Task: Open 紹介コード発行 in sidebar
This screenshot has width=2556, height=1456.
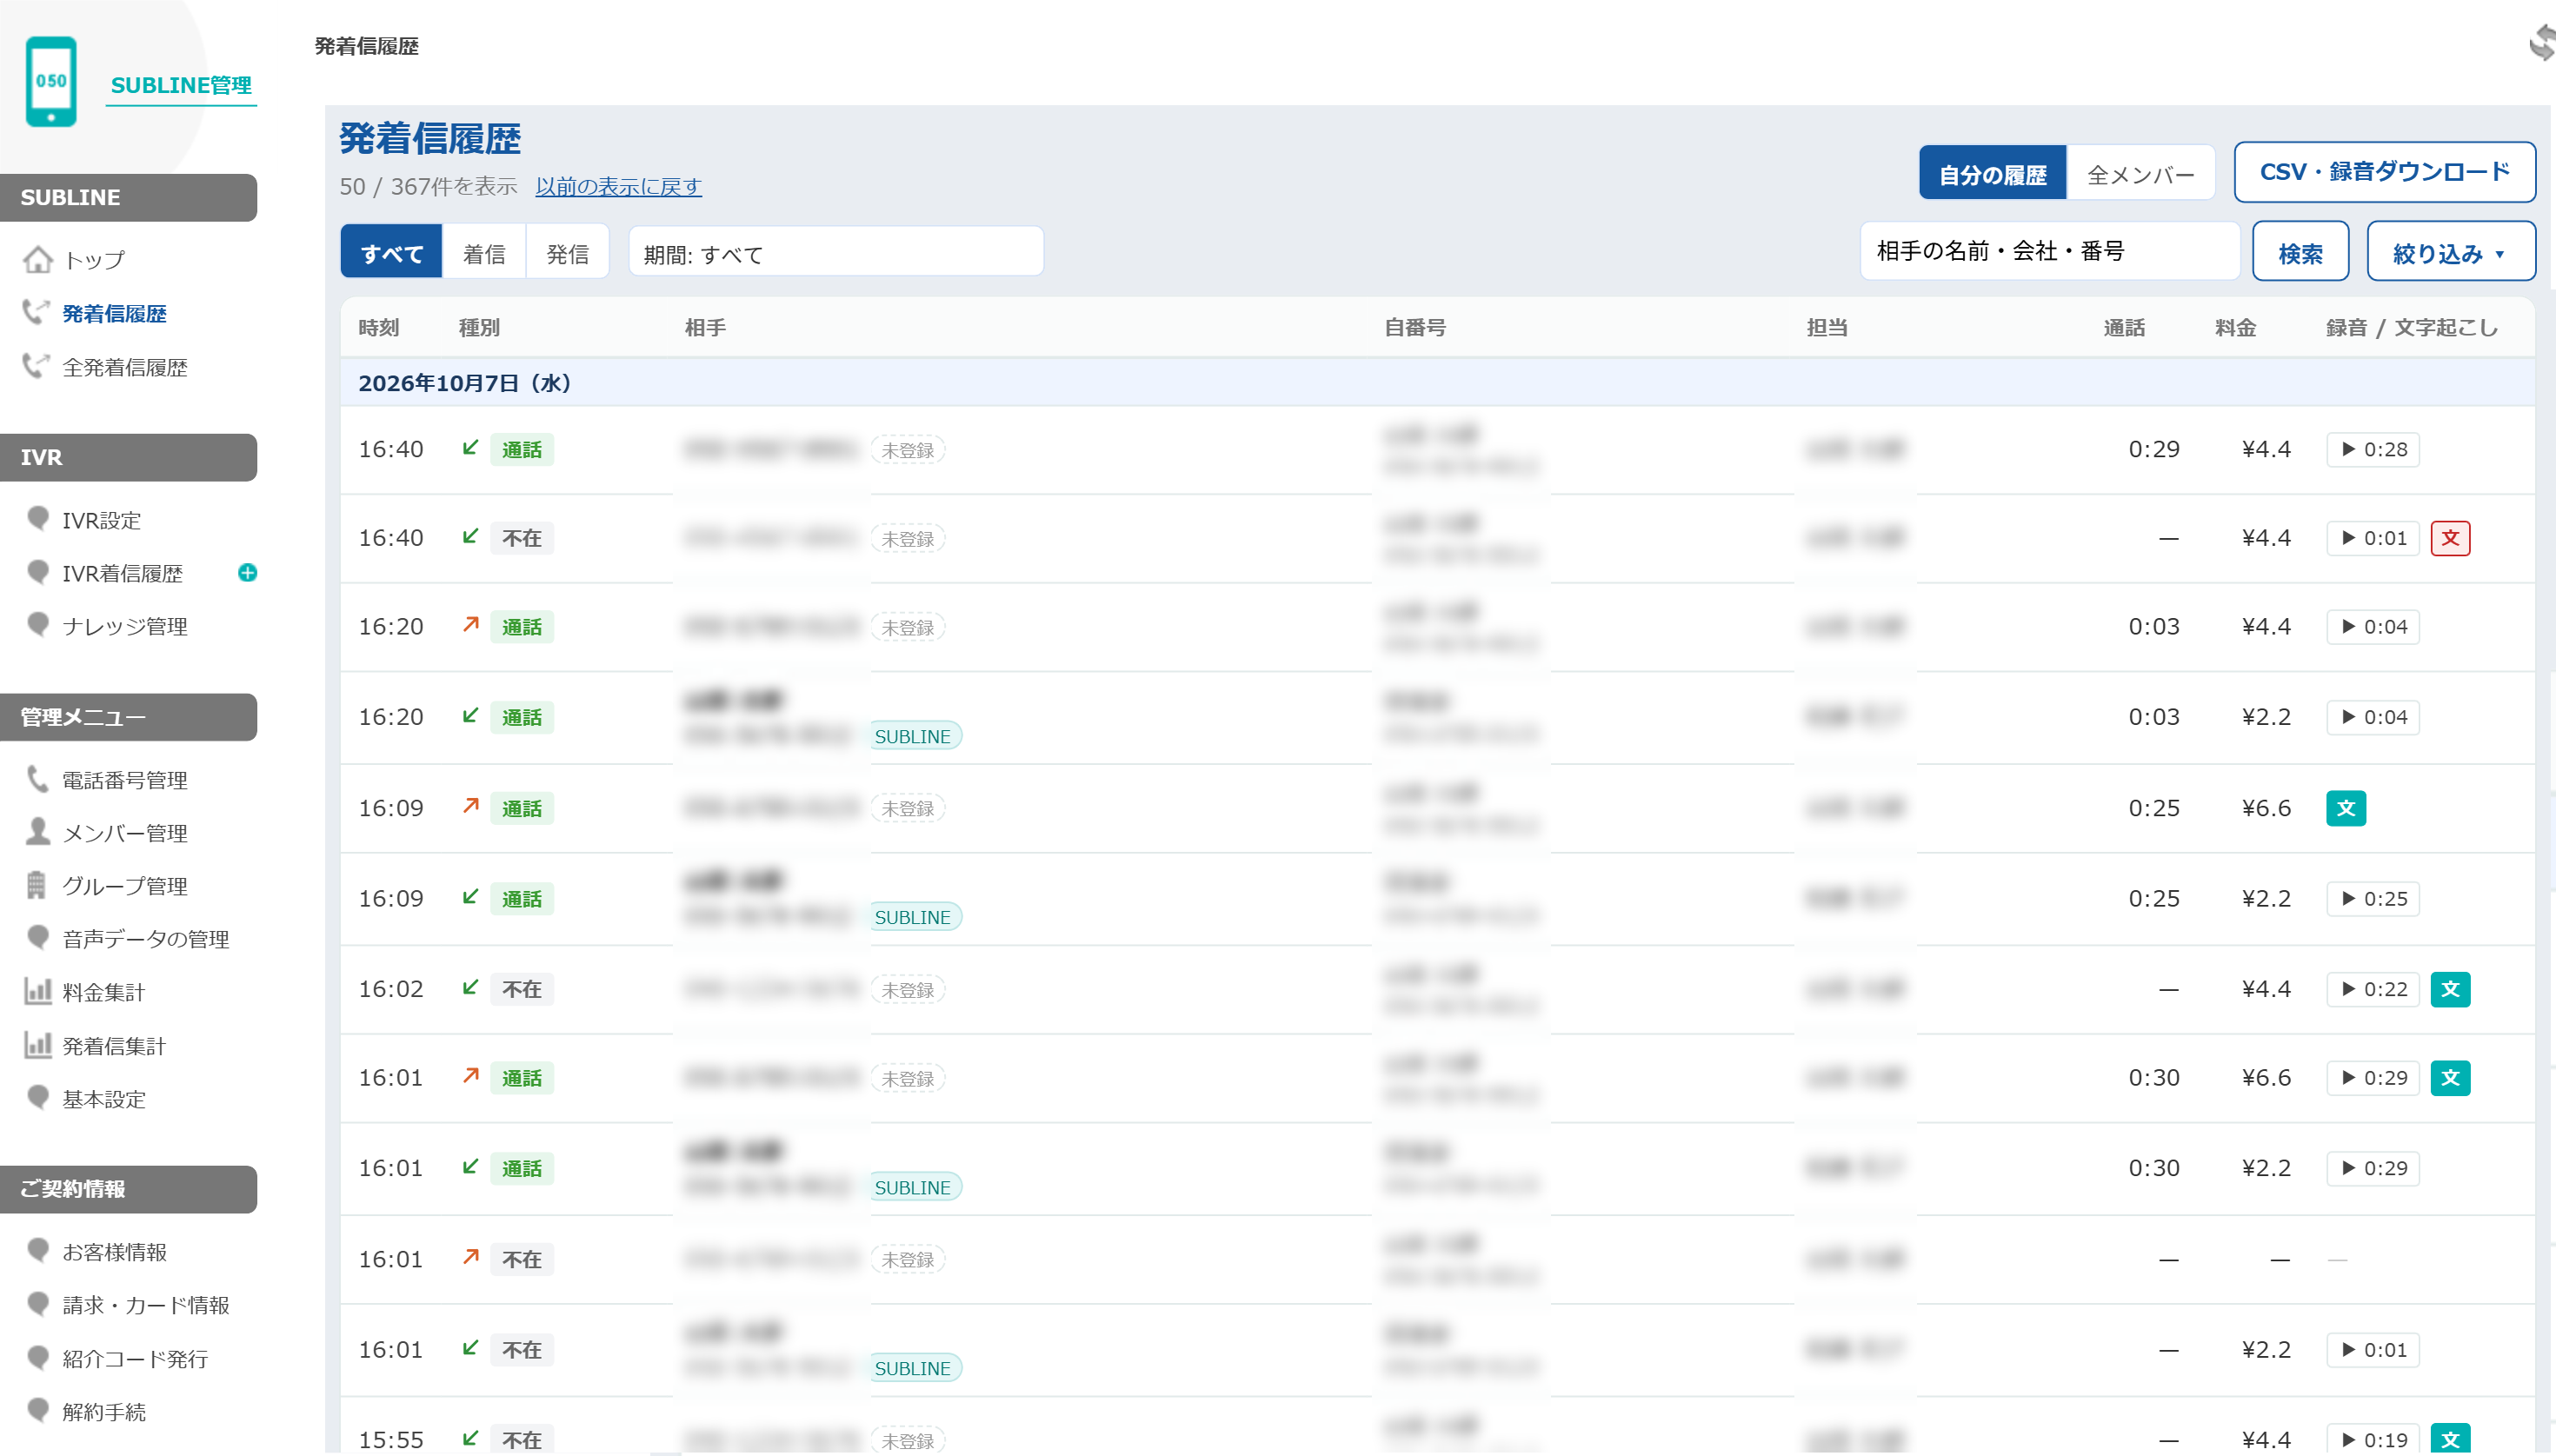Action: pos(135,1359)
